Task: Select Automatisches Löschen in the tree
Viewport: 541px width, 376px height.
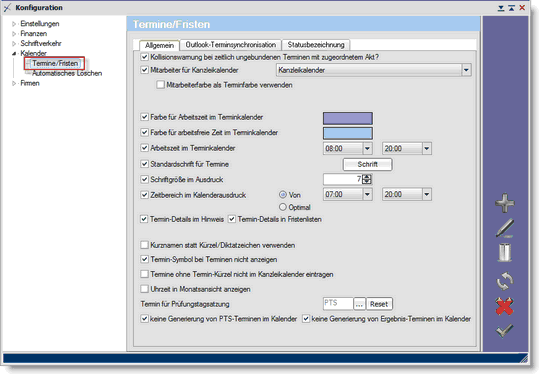Action: [x=67, y=73]
